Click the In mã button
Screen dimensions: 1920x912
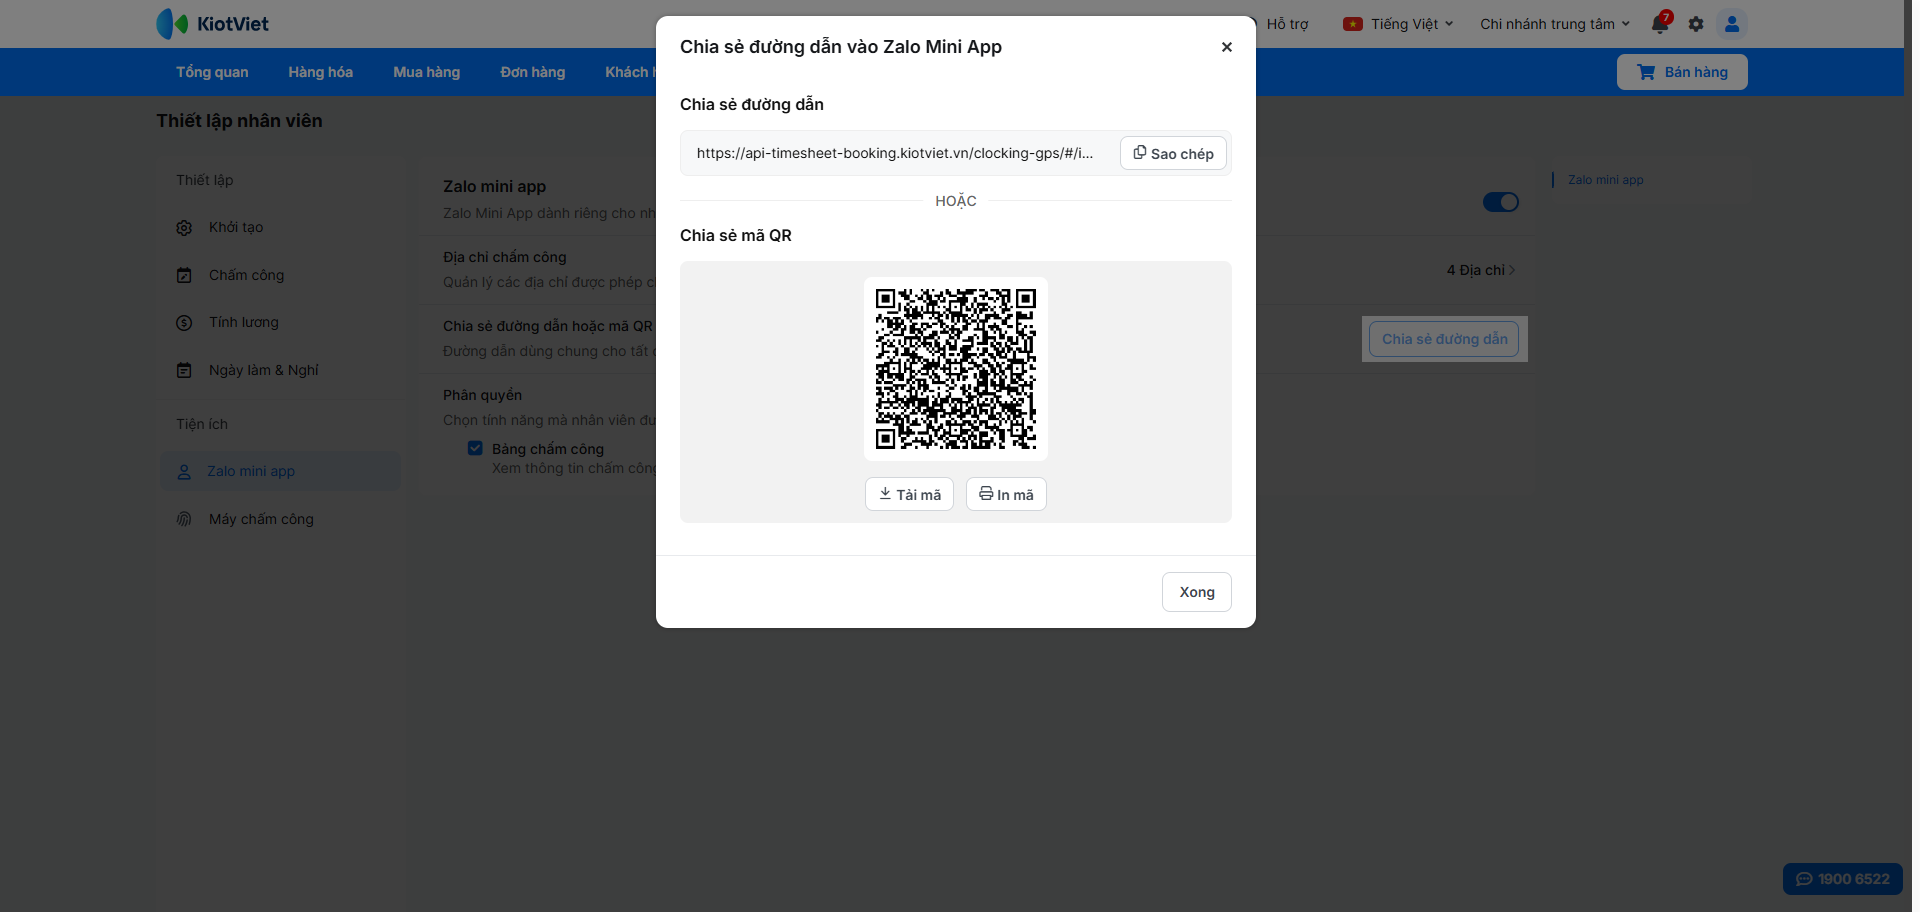1006,494
